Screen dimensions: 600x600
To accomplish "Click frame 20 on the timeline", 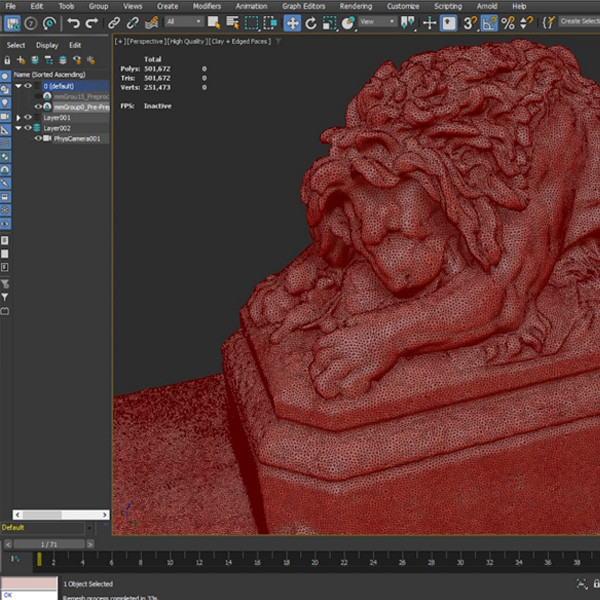I will pos(315,562).
